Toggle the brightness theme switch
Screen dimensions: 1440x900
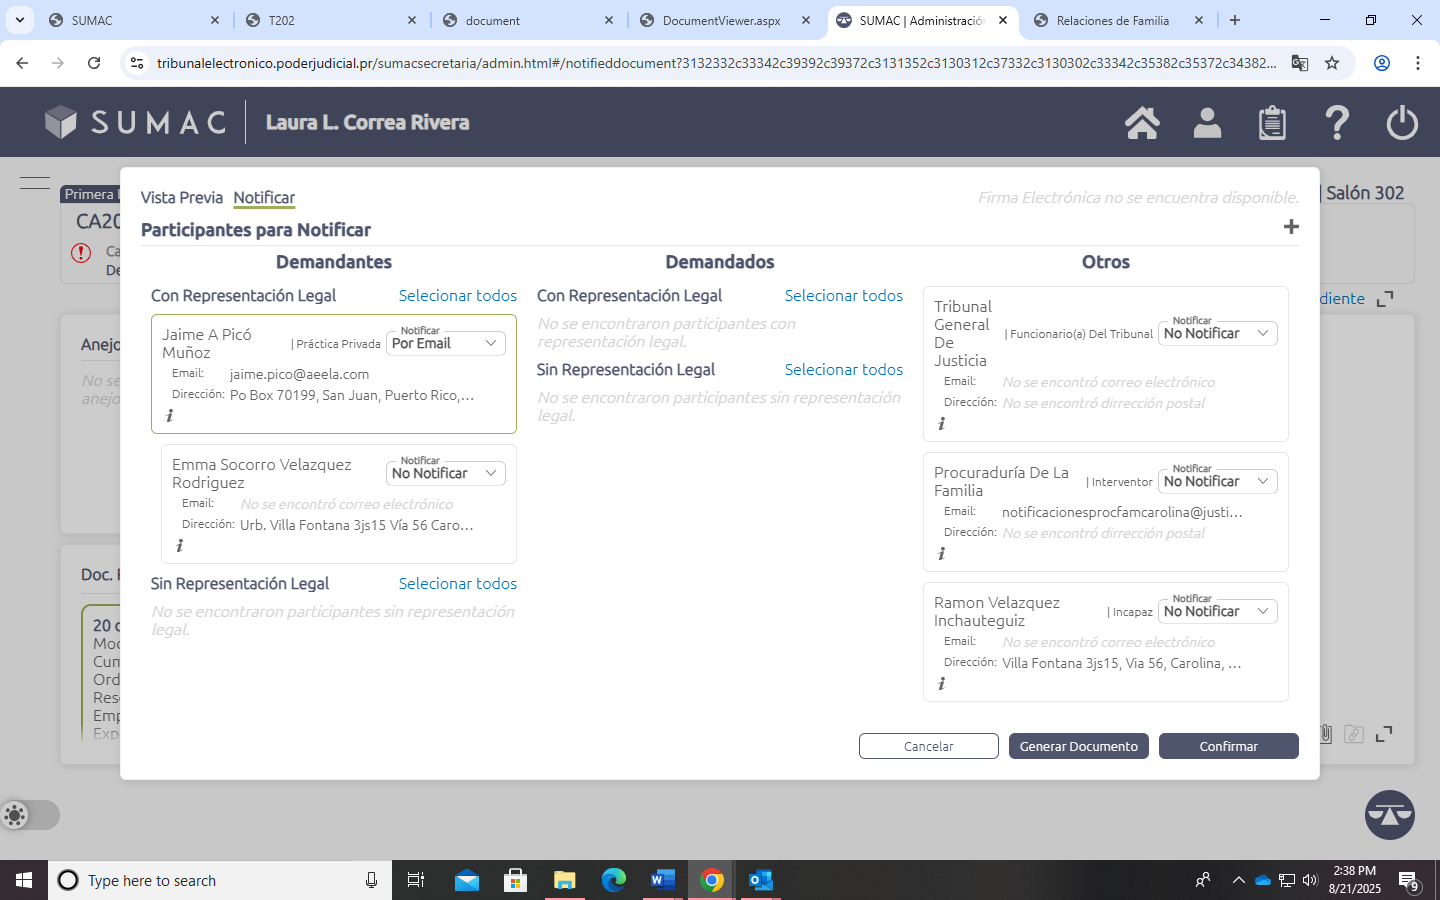tap(30, 815)
